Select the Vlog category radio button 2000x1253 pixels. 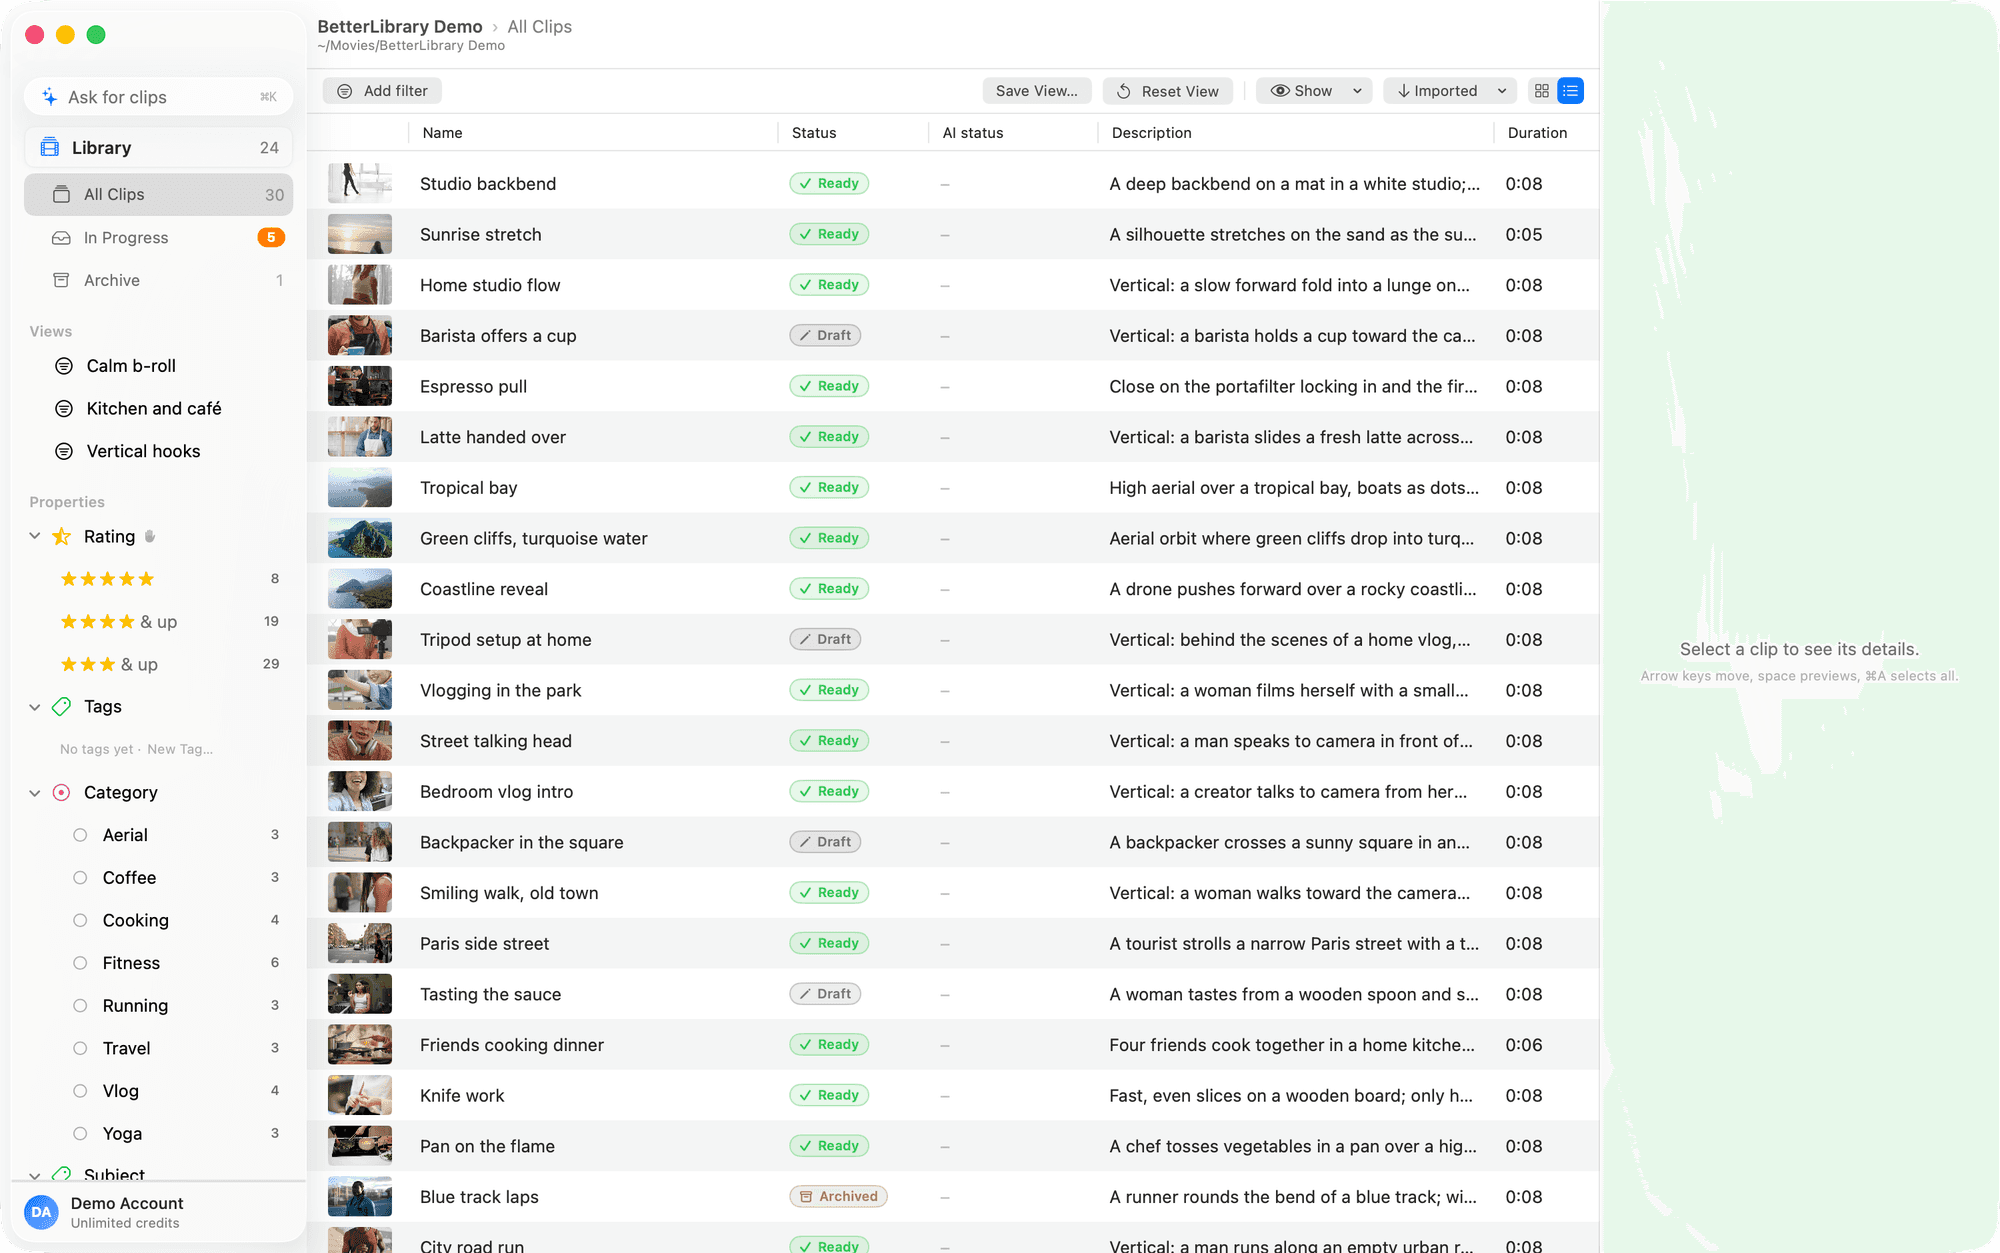point(80,1091)
